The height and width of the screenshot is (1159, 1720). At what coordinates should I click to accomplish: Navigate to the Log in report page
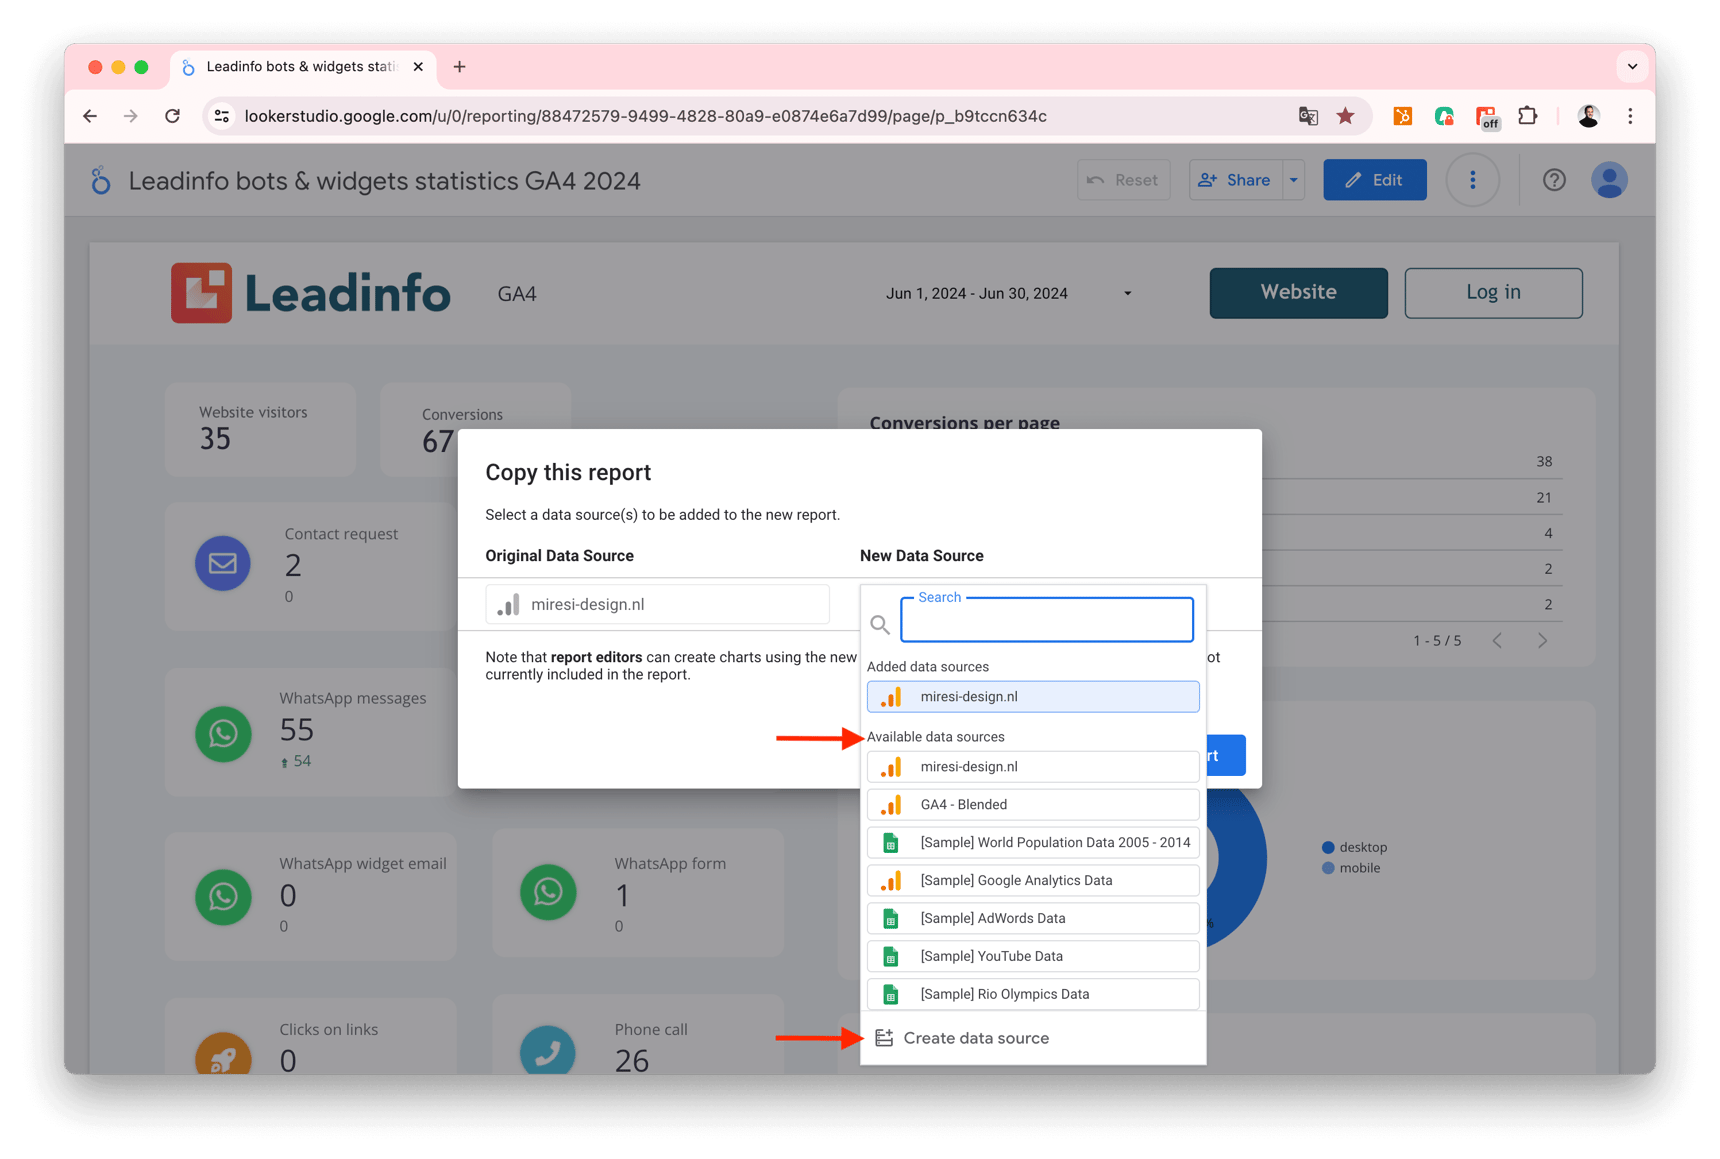[x=1492, y=292]
